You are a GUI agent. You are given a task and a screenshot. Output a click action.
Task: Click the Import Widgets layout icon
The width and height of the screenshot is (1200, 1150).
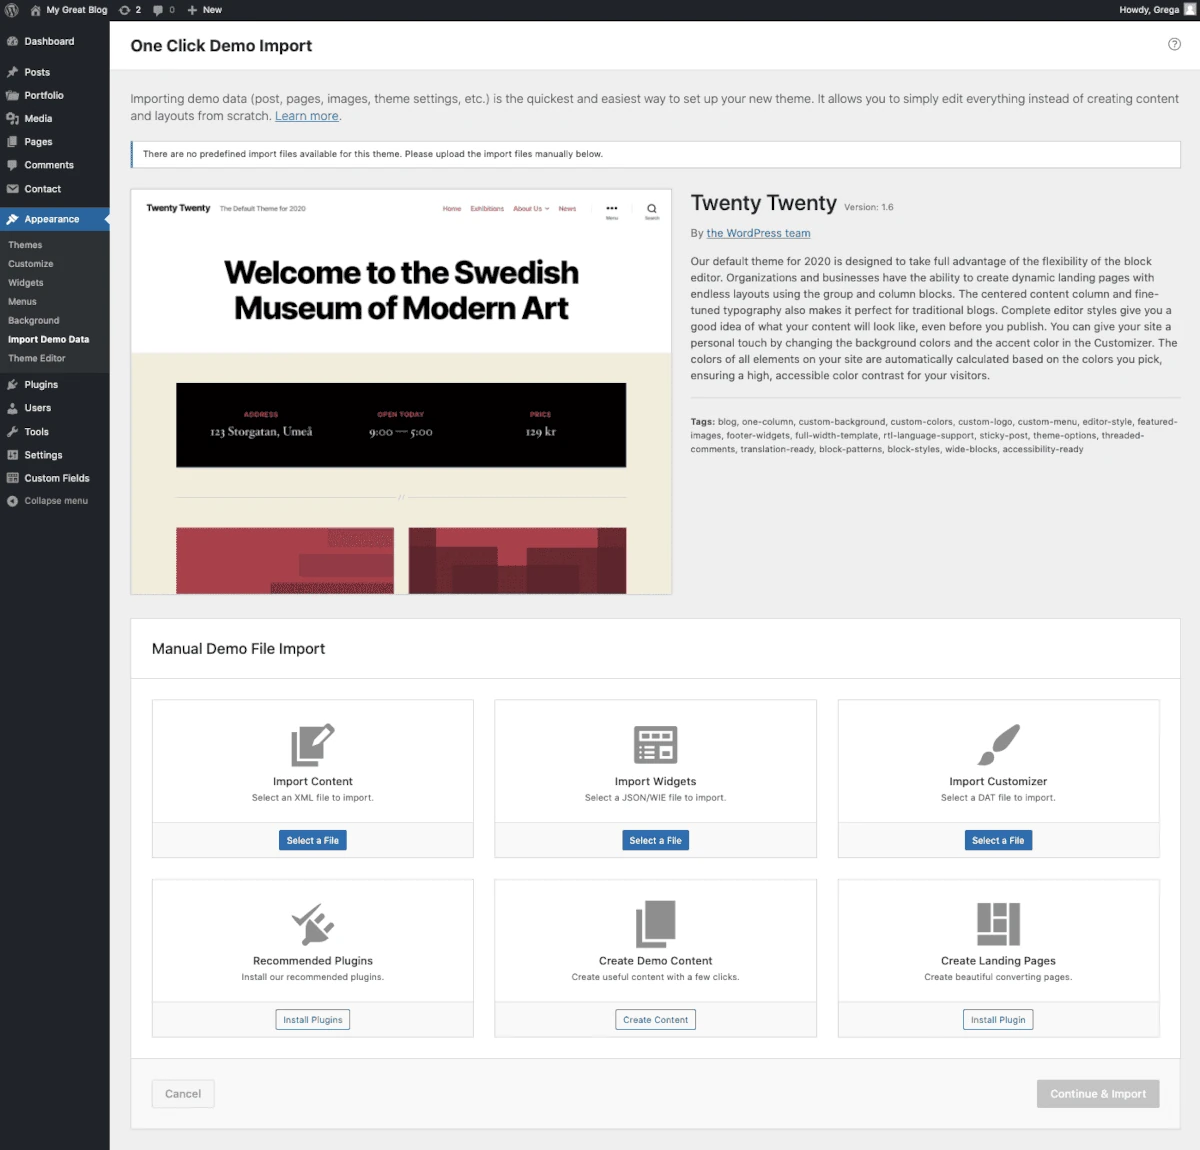pos(656,745)
